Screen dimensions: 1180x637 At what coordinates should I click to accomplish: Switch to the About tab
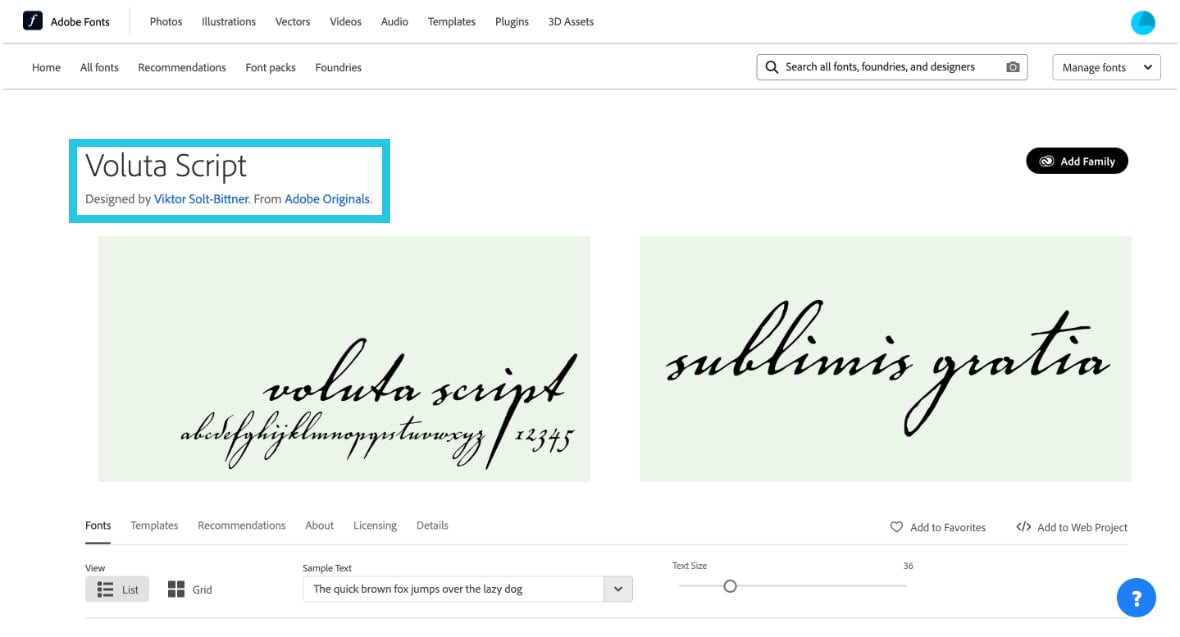click(319, 526)
